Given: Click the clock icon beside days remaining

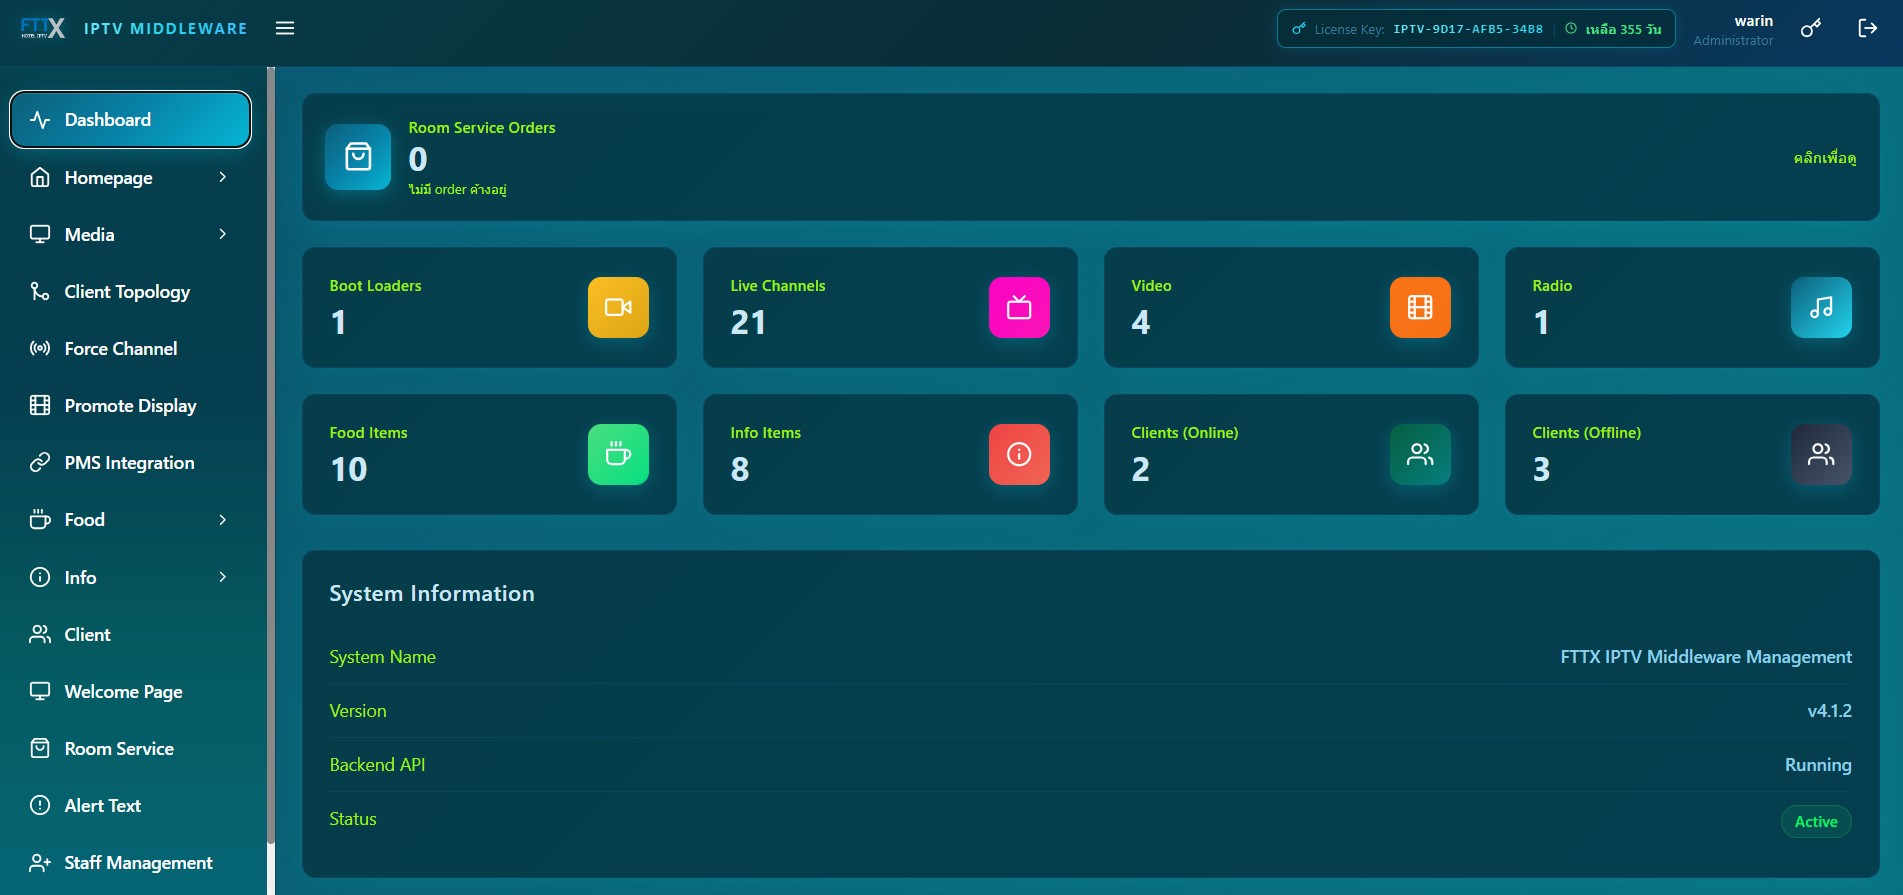Looking at the screenshot, I should 1571,29.
